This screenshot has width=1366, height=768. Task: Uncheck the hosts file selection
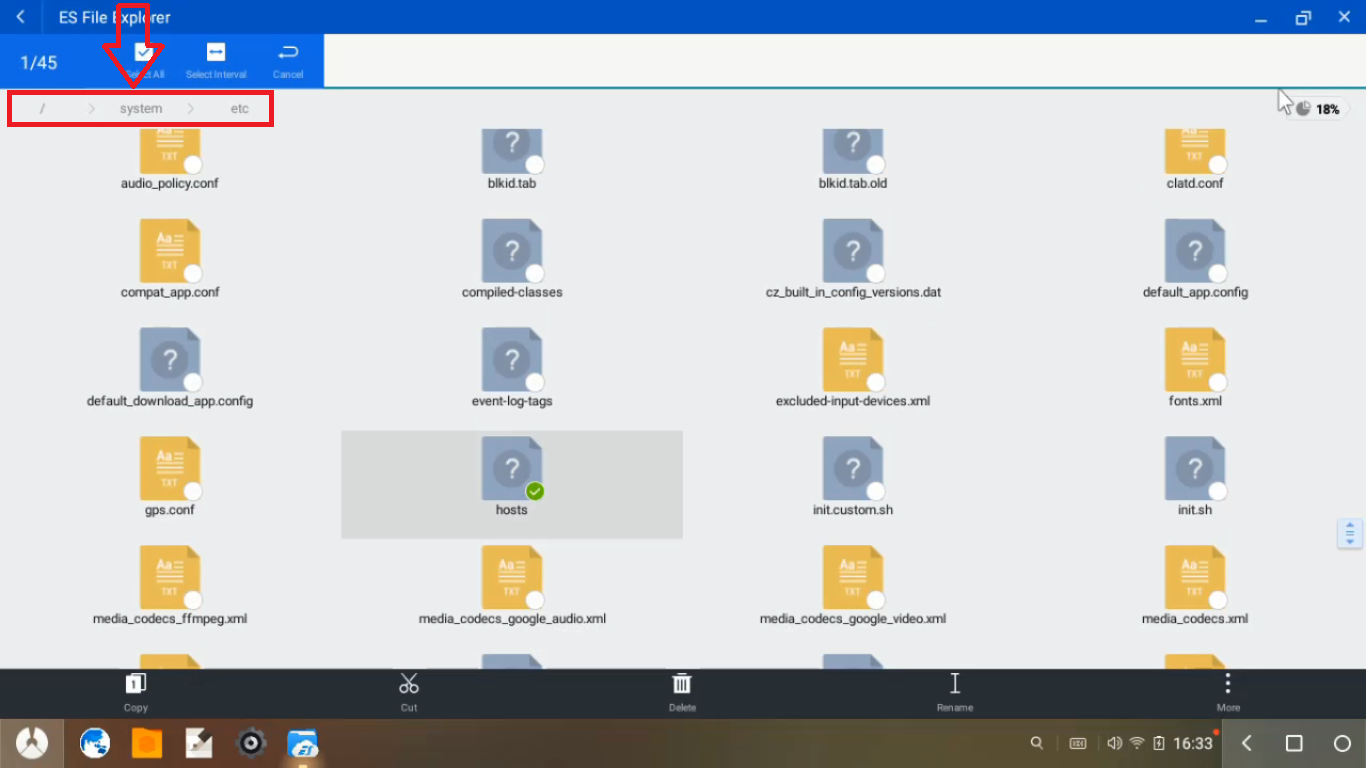[x=535, y=491]
